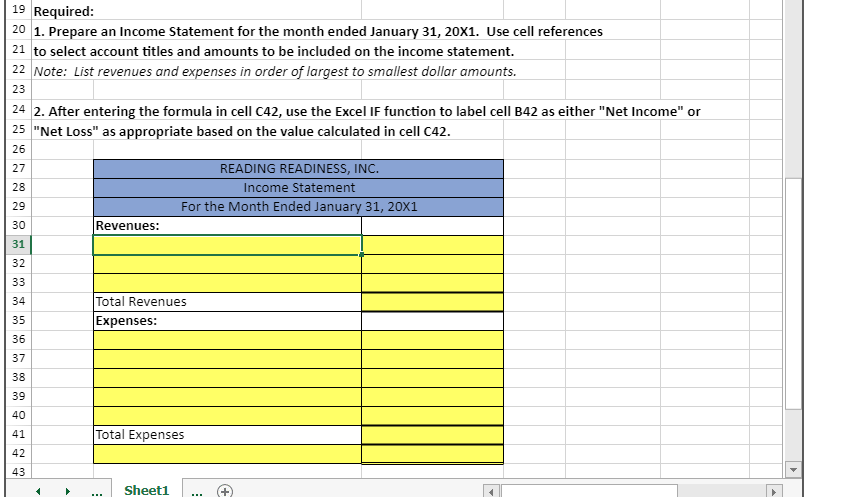Click the 'Total Expenses' label cell

[x=227, y=435]
